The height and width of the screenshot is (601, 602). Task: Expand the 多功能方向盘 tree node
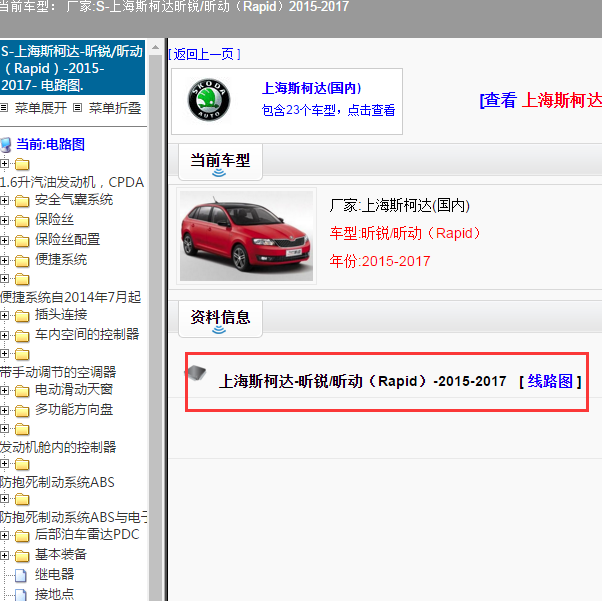point(4,410)
